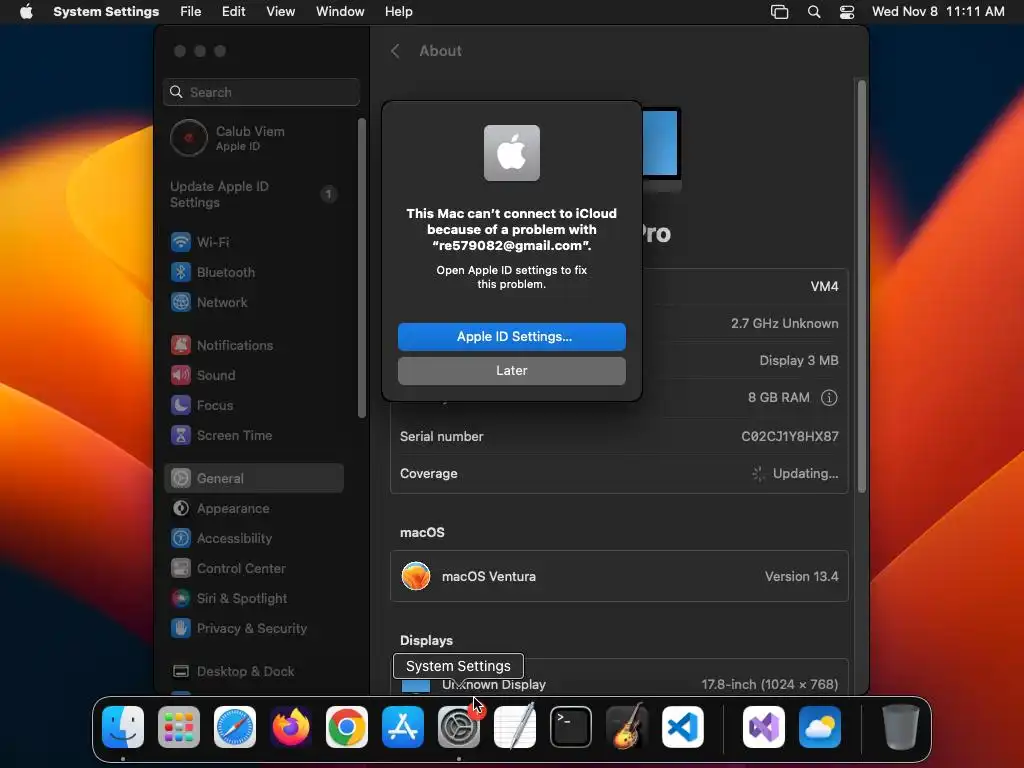
Task: Open Focus settings icon
Action: click(x=181, y=405)
